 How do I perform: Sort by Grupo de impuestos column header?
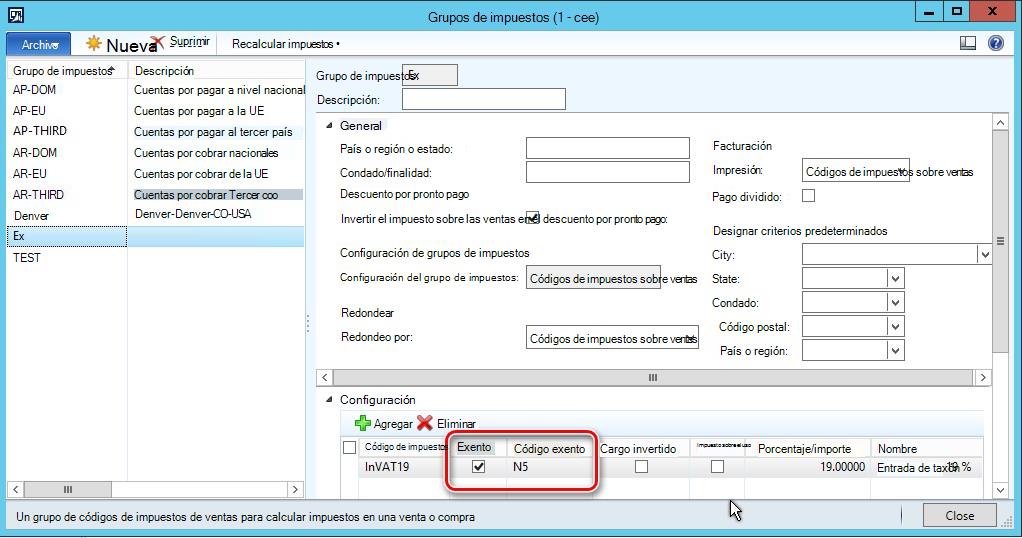click(66, 70)
